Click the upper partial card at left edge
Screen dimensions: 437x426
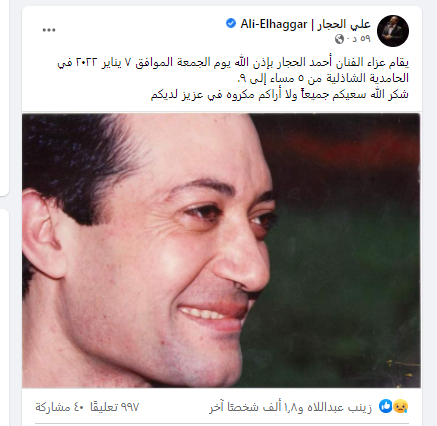tap(4, 100)
